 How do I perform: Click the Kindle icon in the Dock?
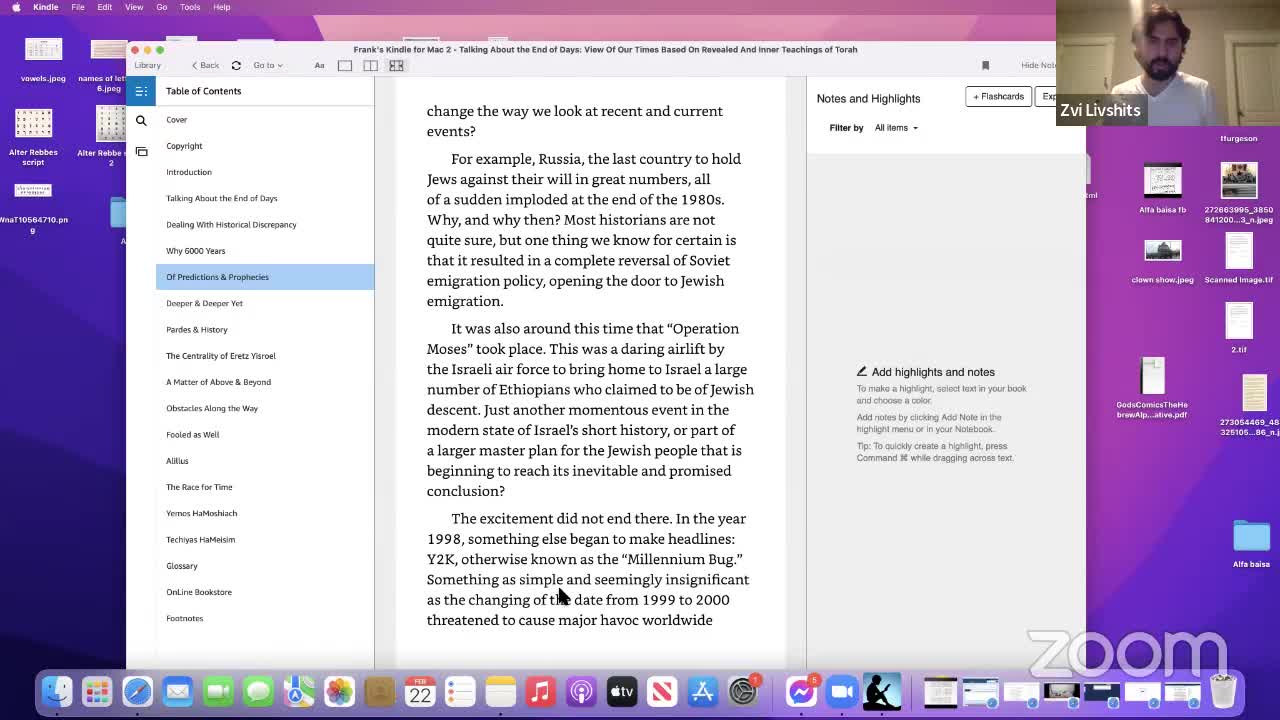(882, 691)
